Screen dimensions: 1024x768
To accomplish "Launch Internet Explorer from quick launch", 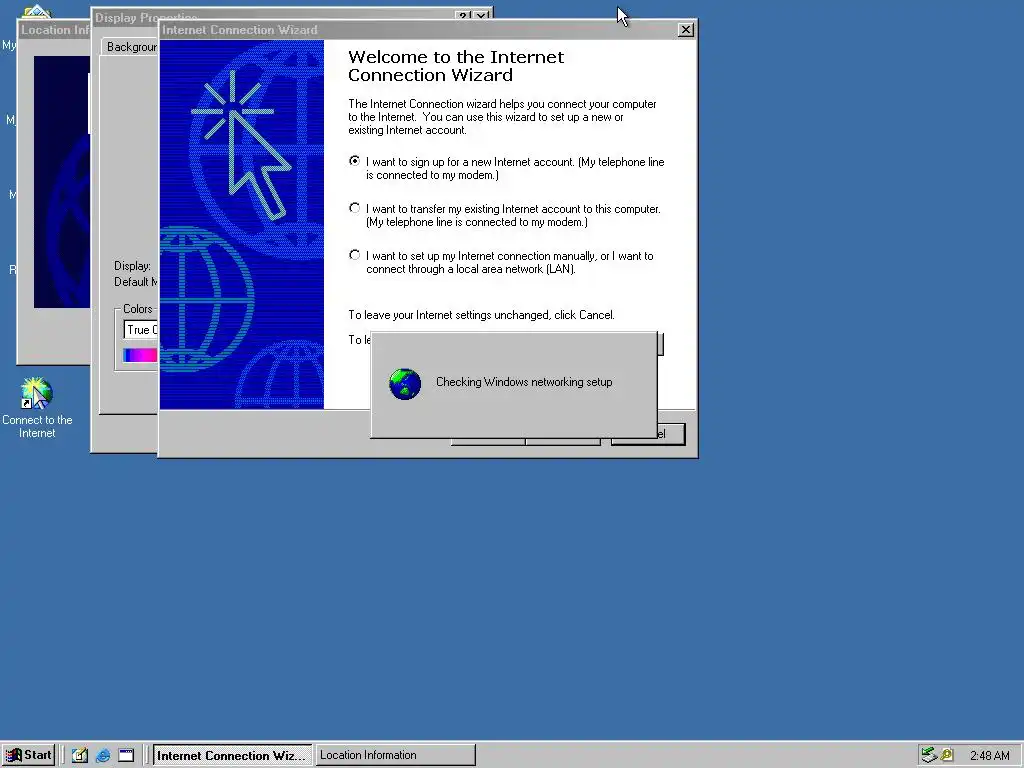I will pos(103,756).
